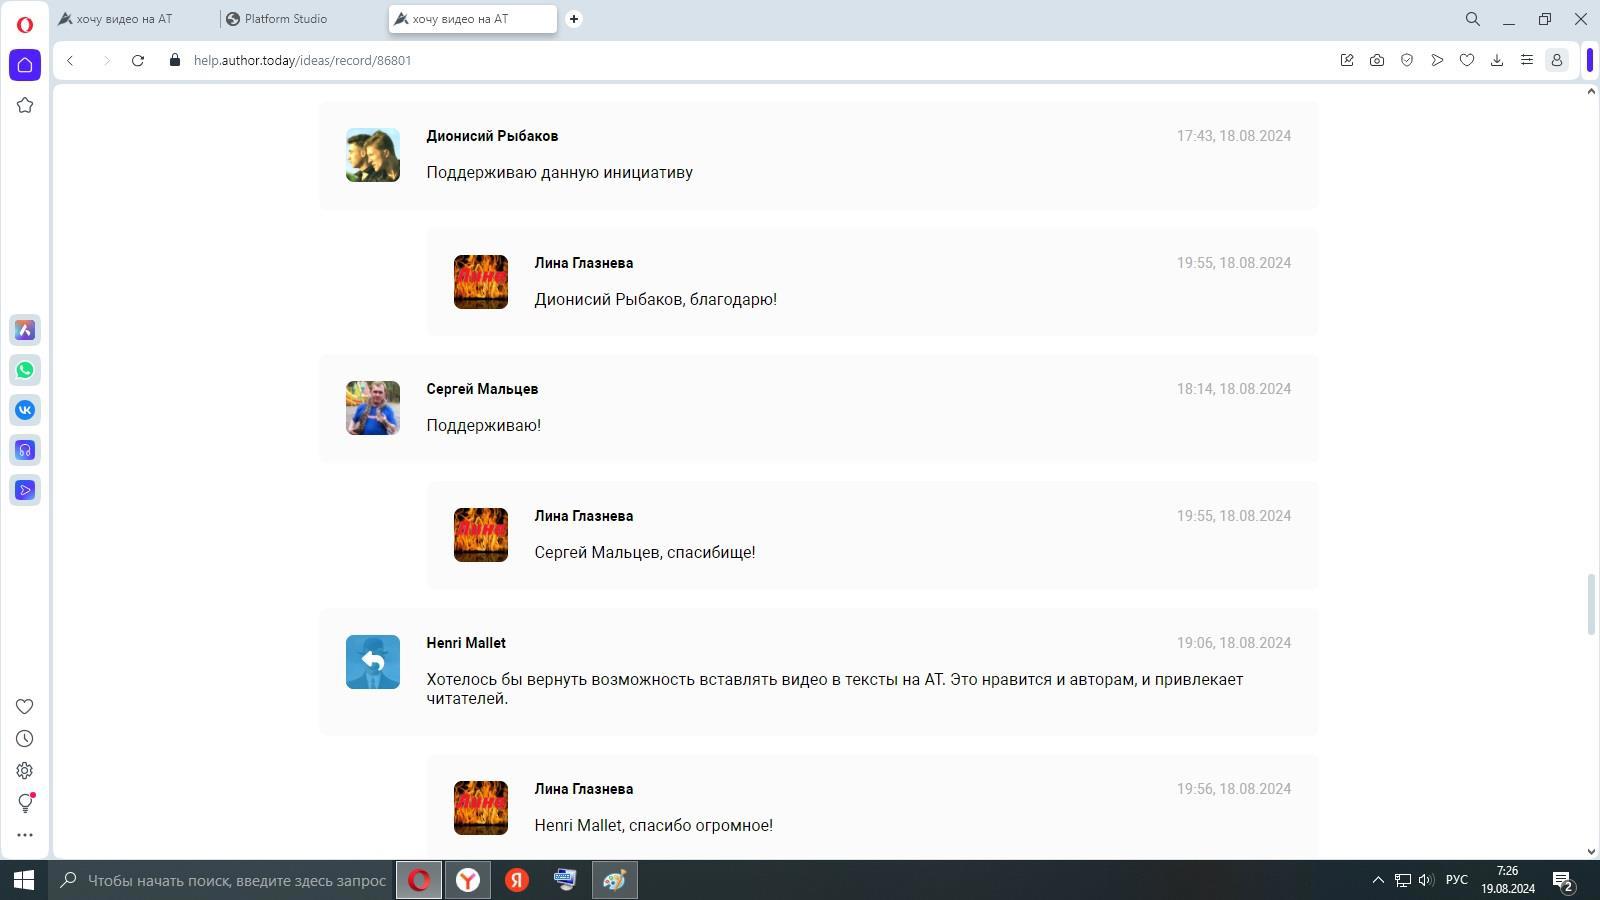Click the Дионисий Рыбаков author name

pyautogui.click(x=492, y=136)
